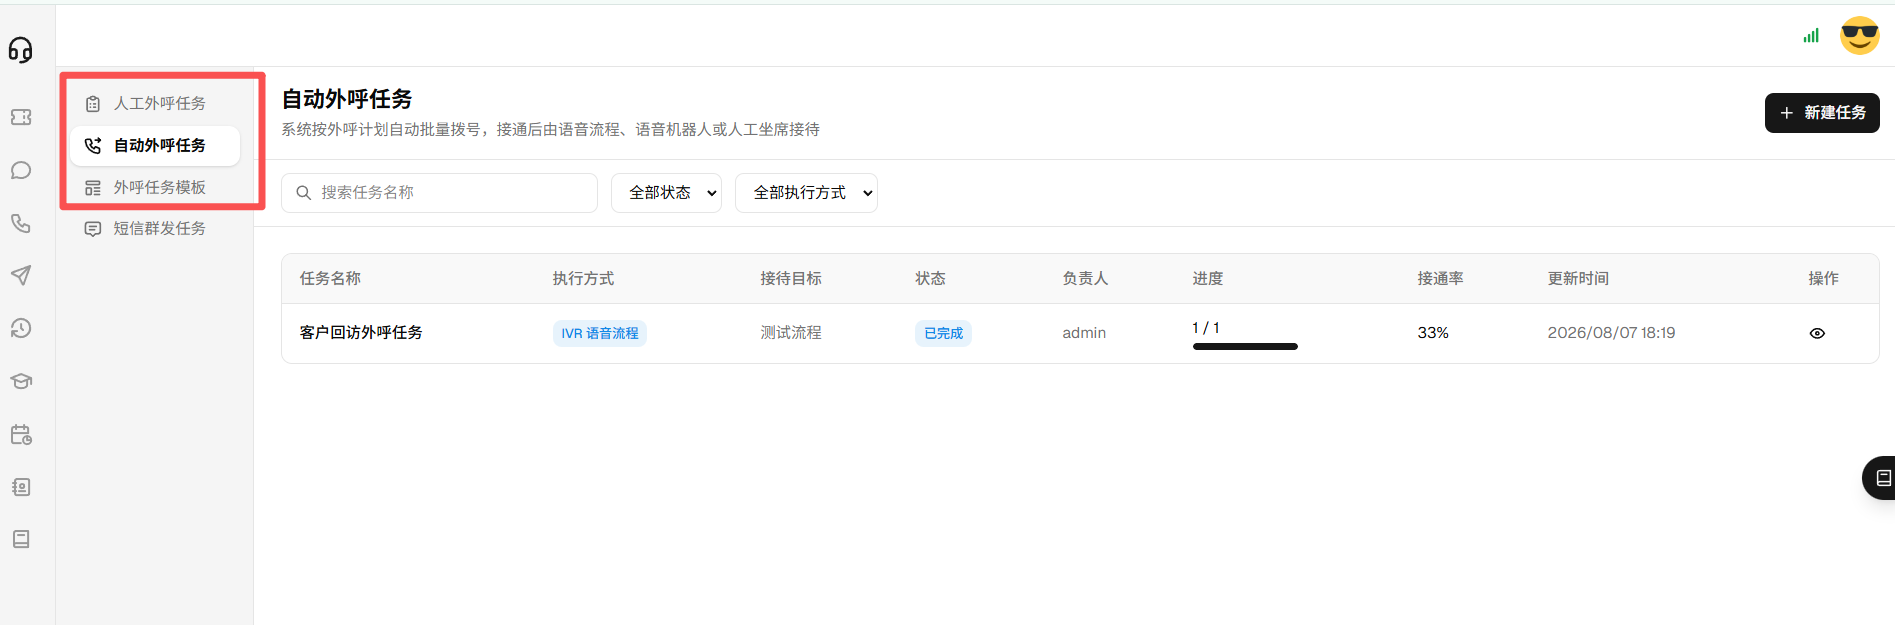Click the 接待目标 column header
This screenshot has width=1895, height=625.
[x=791, y=279]
